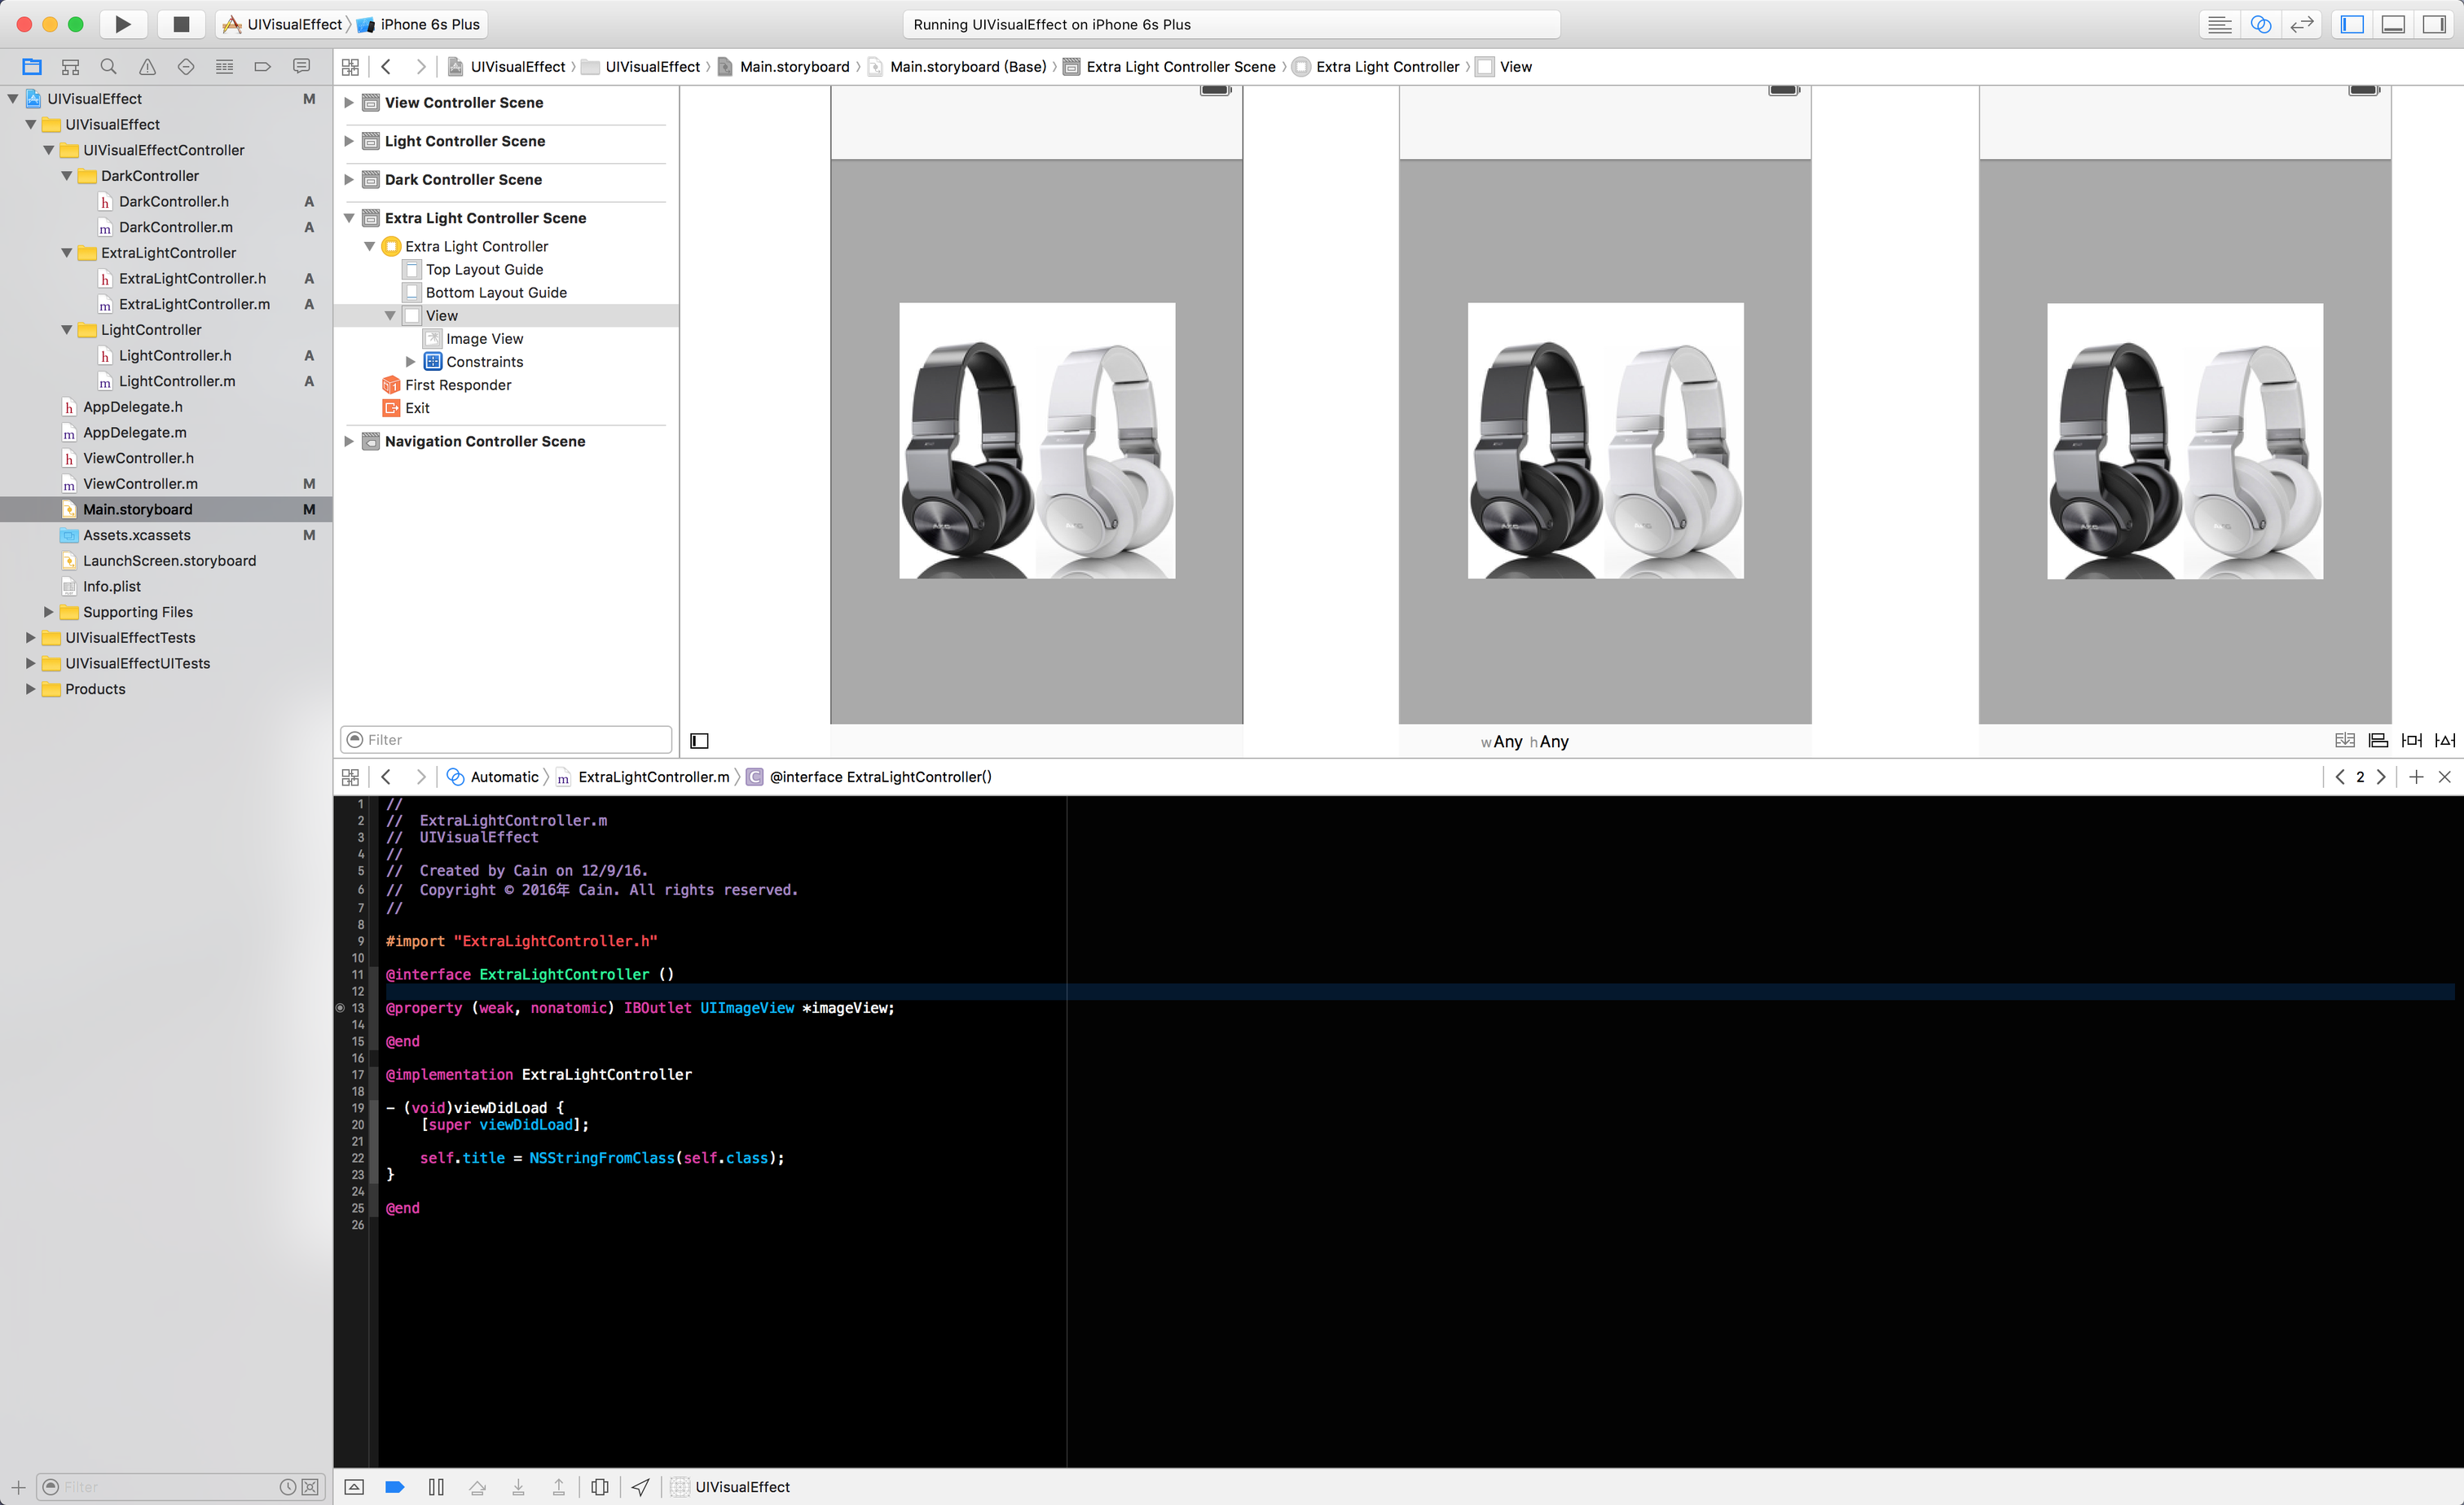The width and height of the screenshot is (2464, 1505).
Task: Collapse the Extra Light Controller Scene
Action: 349,218
